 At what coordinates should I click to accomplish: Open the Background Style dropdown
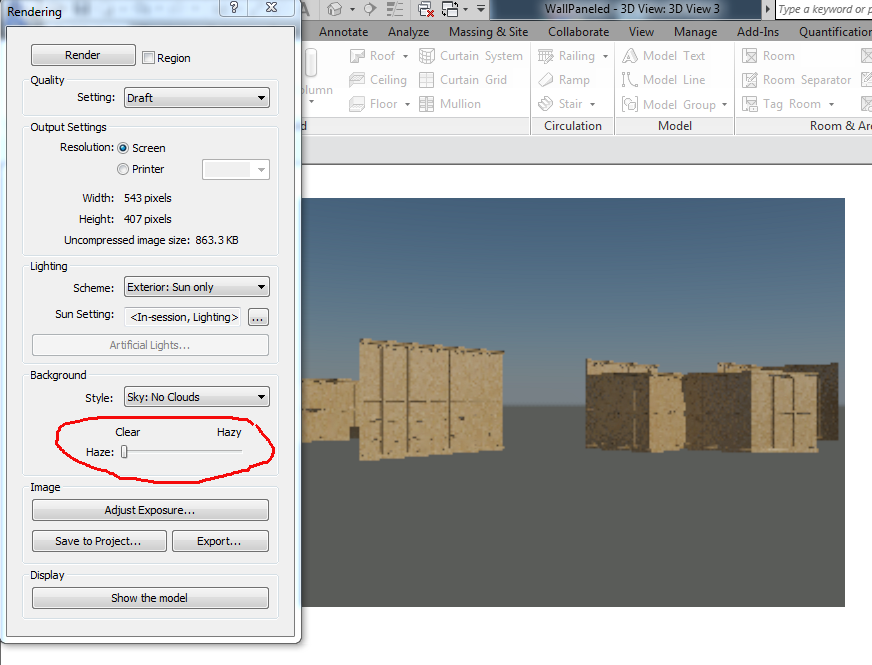point(196,396)
